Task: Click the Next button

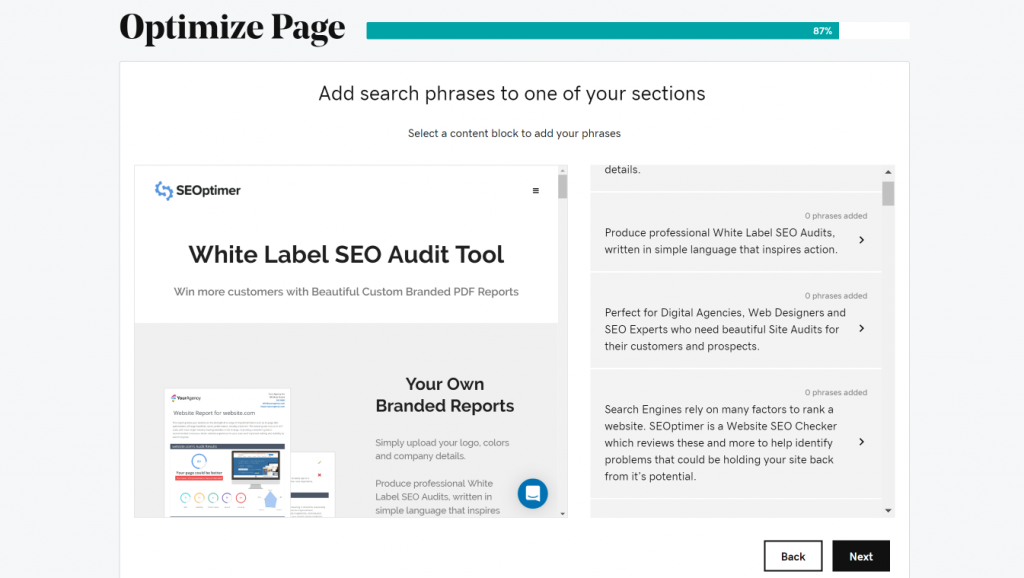Action: [x=860, y=556]
